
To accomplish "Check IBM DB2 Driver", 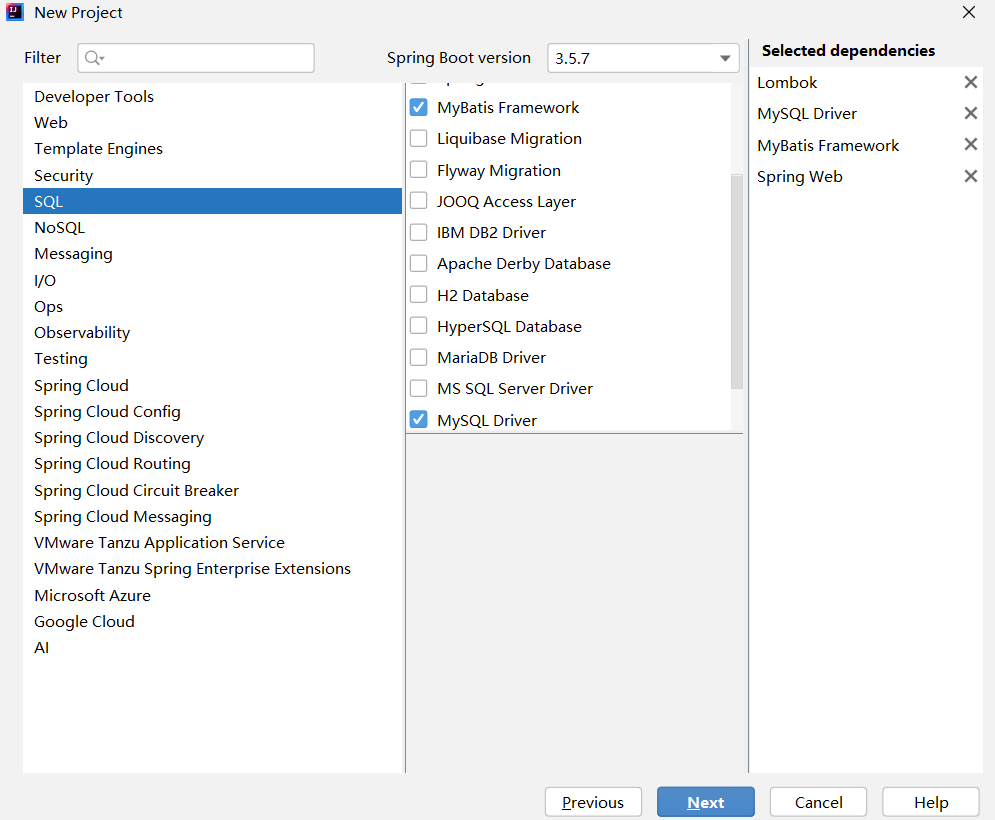I will (x=418, y=232).
